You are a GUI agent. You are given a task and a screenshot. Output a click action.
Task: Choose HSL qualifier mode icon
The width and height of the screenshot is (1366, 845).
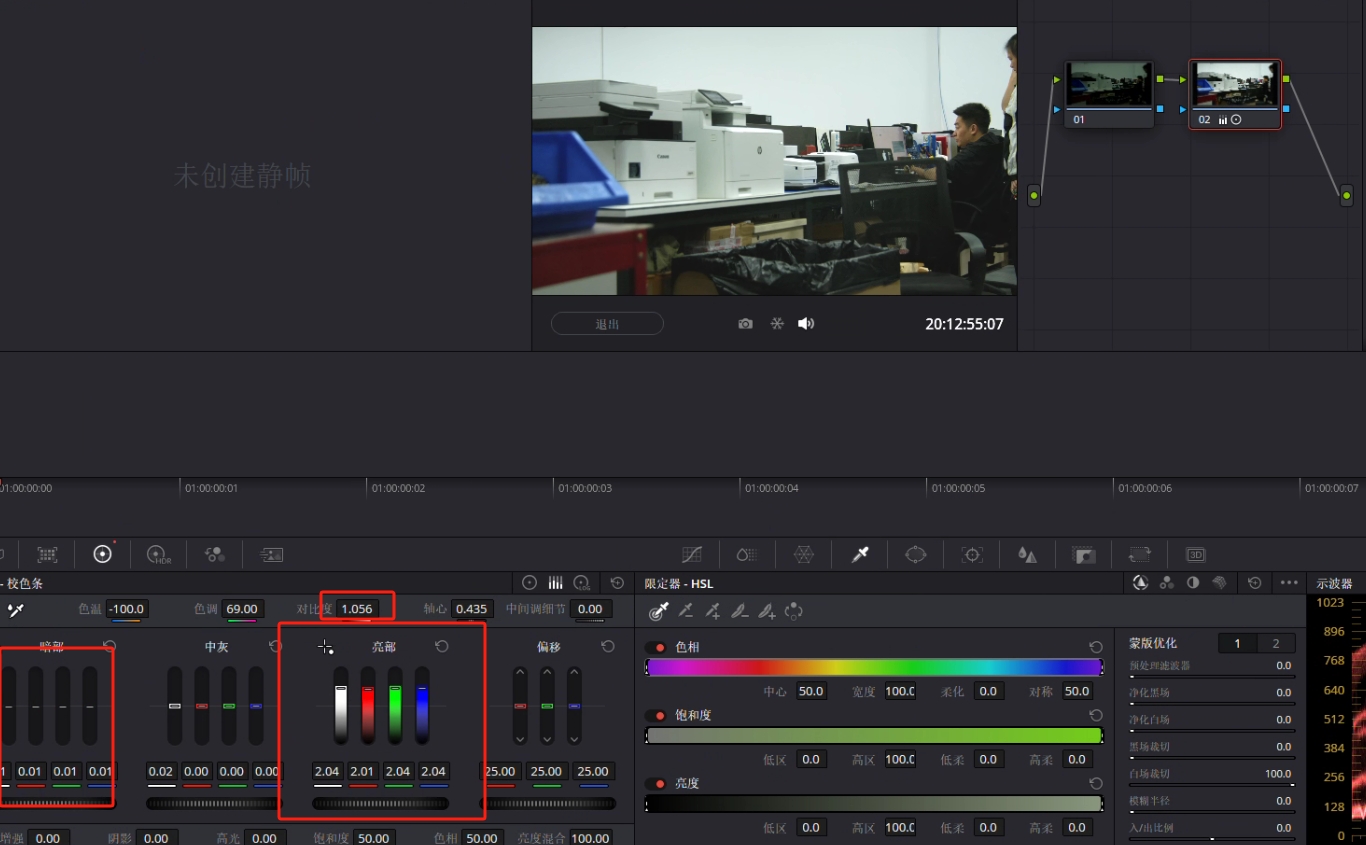coord(1140,583)
